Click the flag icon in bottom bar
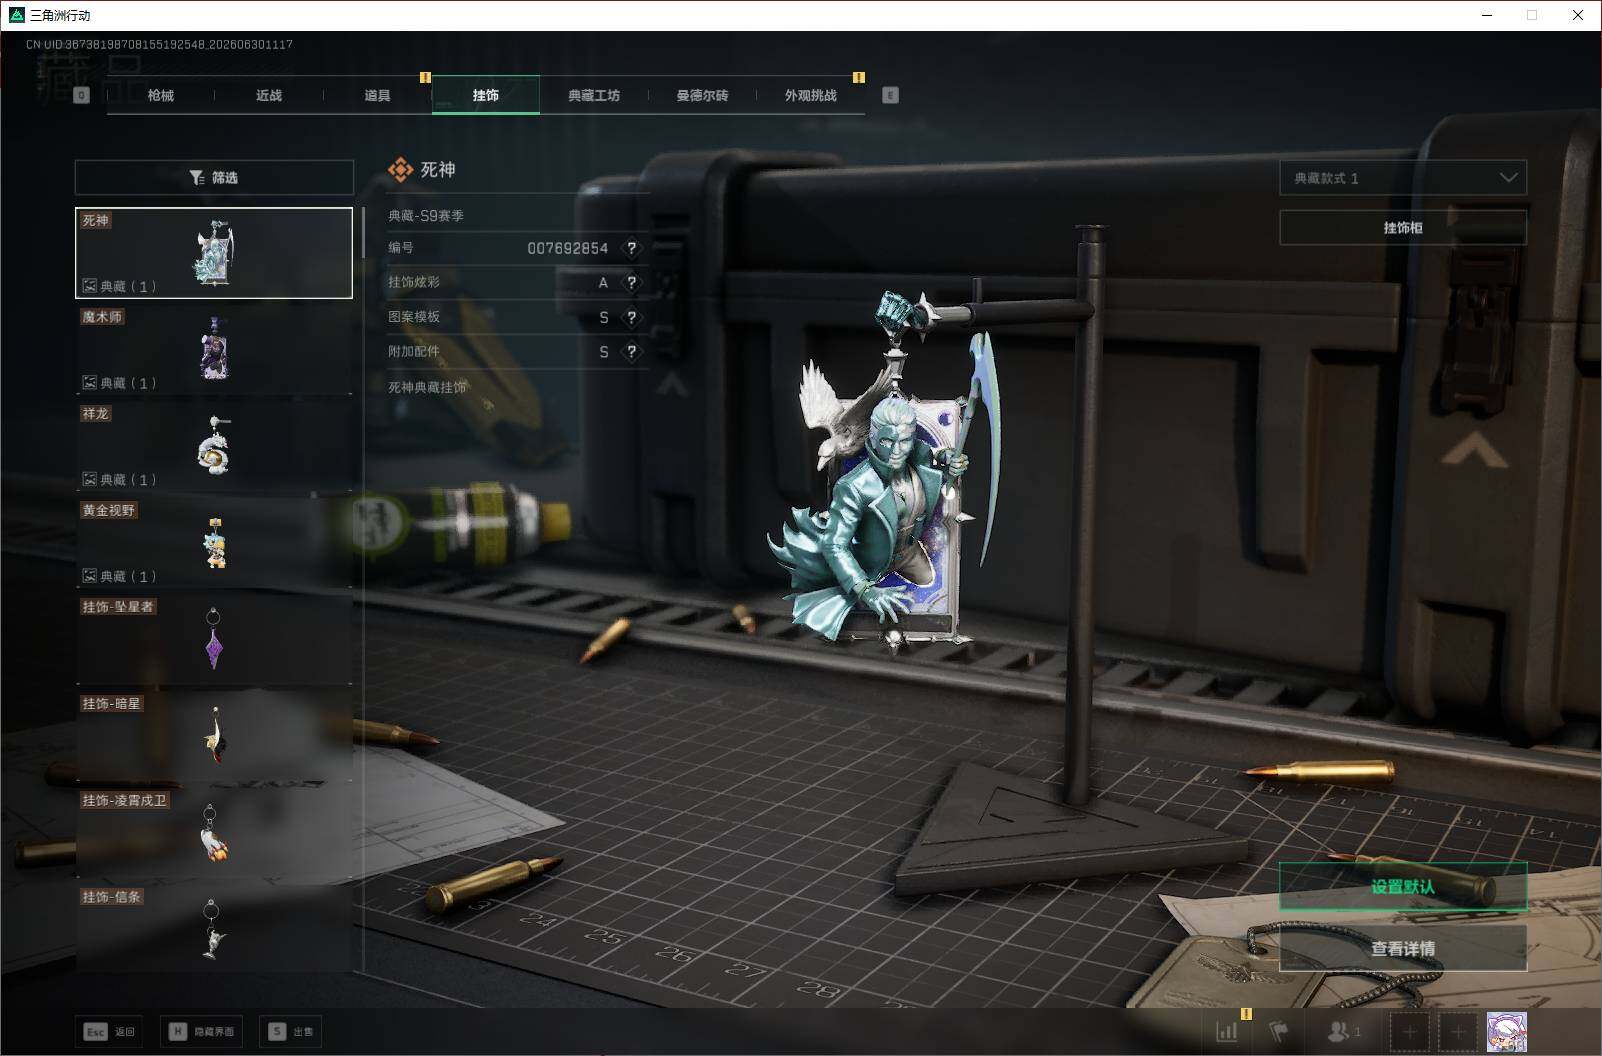 tap(1279, 1031)
